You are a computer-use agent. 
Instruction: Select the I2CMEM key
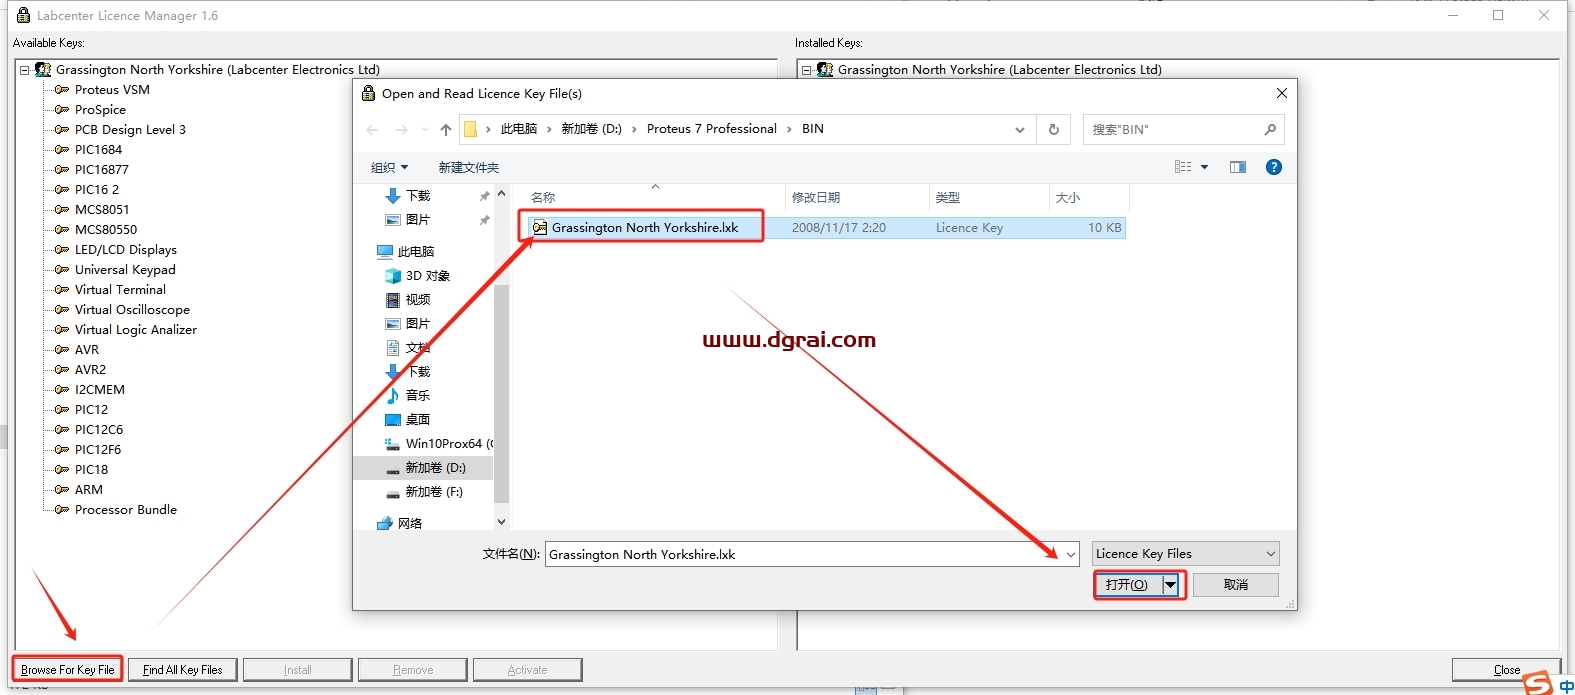coord(100,390)
